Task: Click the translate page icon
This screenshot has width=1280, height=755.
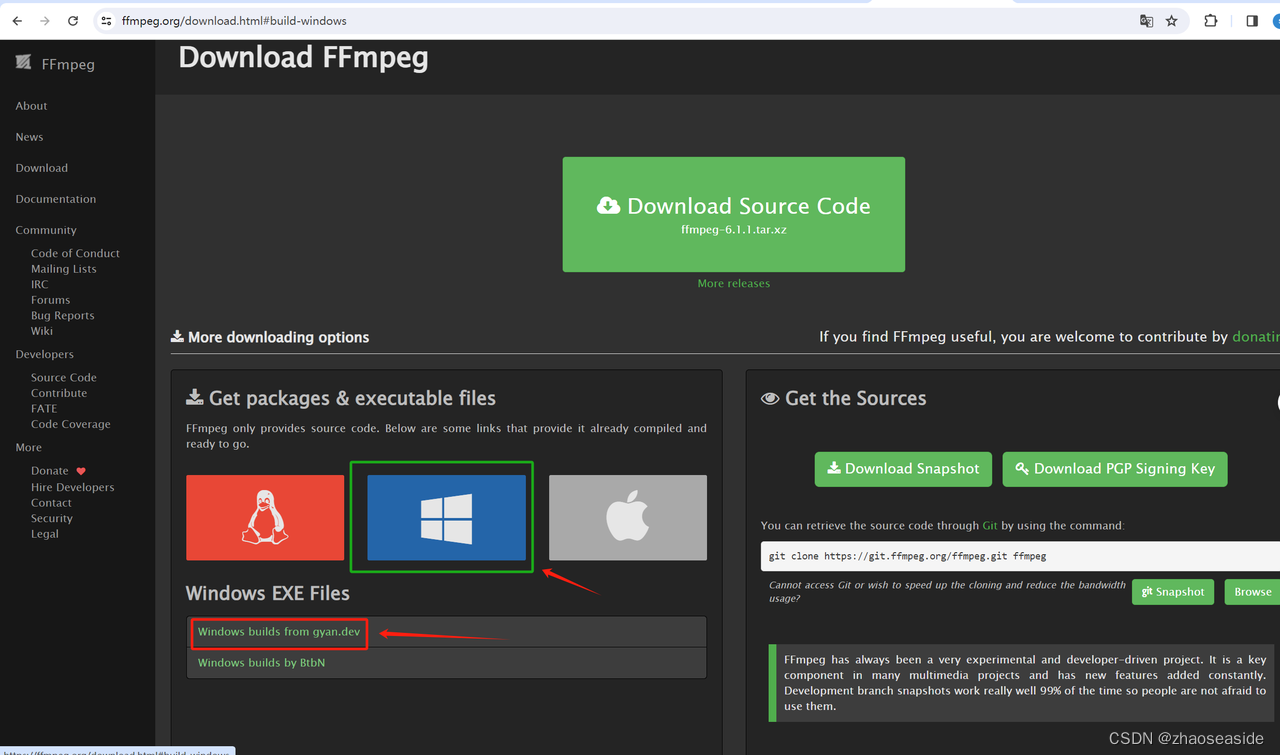Action: 1147,21
